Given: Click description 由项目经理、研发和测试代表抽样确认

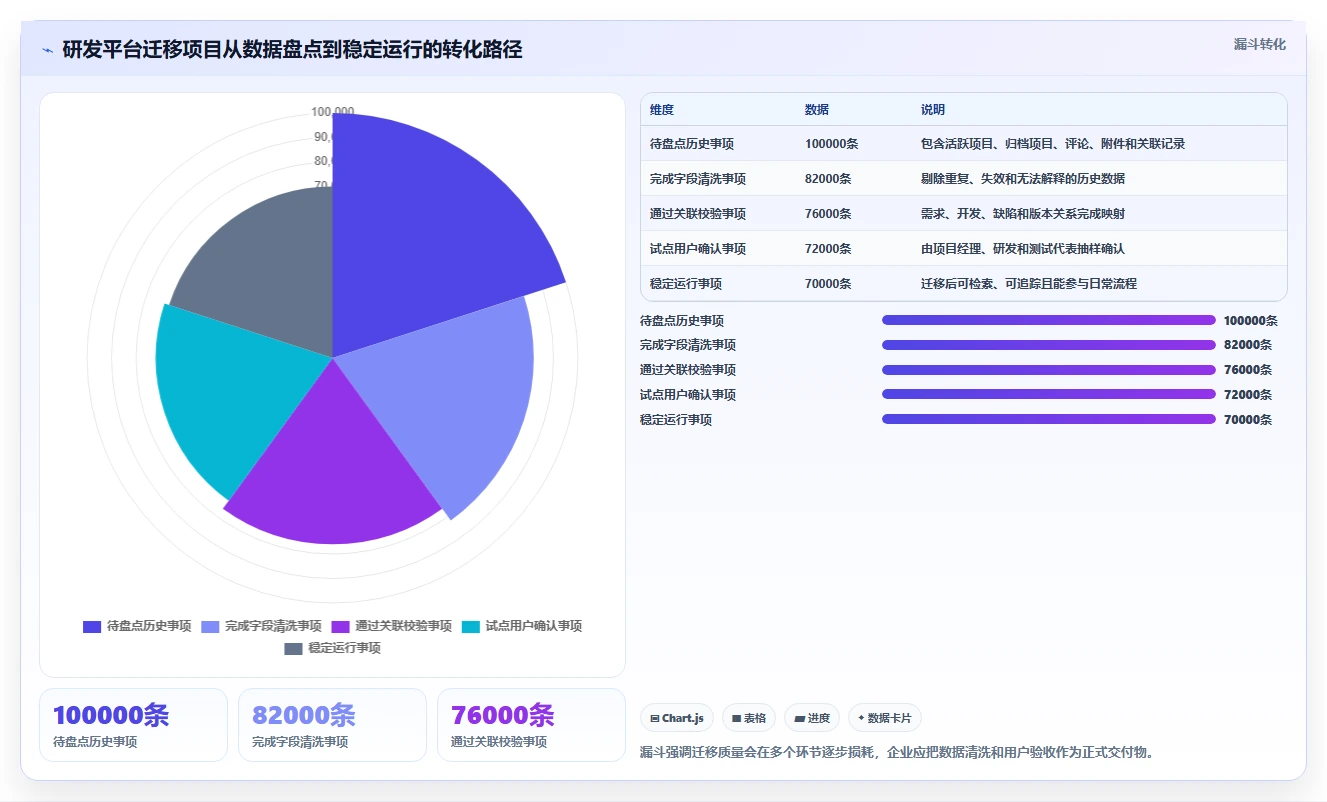Looking at the screenshot, I should (x=1023, y=249).
